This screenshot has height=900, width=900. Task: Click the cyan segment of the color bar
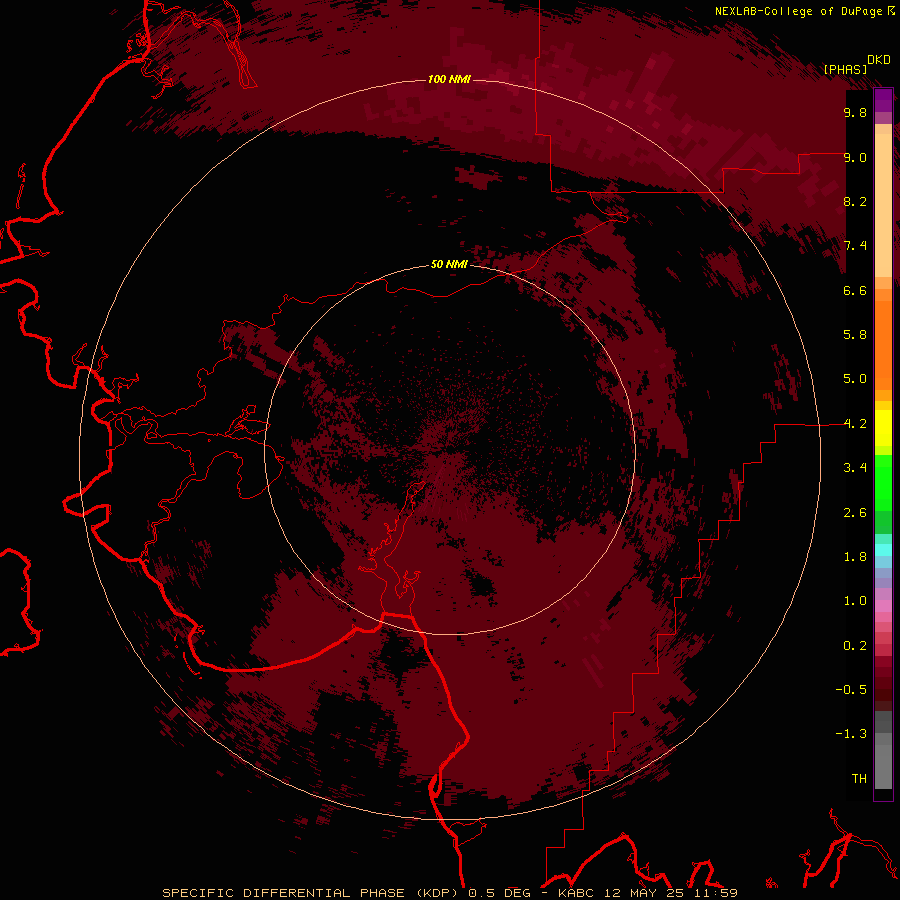pos(883,549)
